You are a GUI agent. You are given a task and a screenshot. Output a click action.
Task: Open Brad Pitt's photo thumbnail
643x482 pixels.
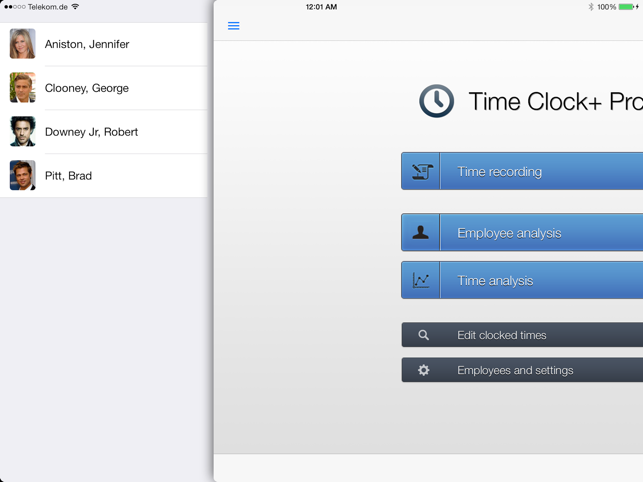coord(23,176)
